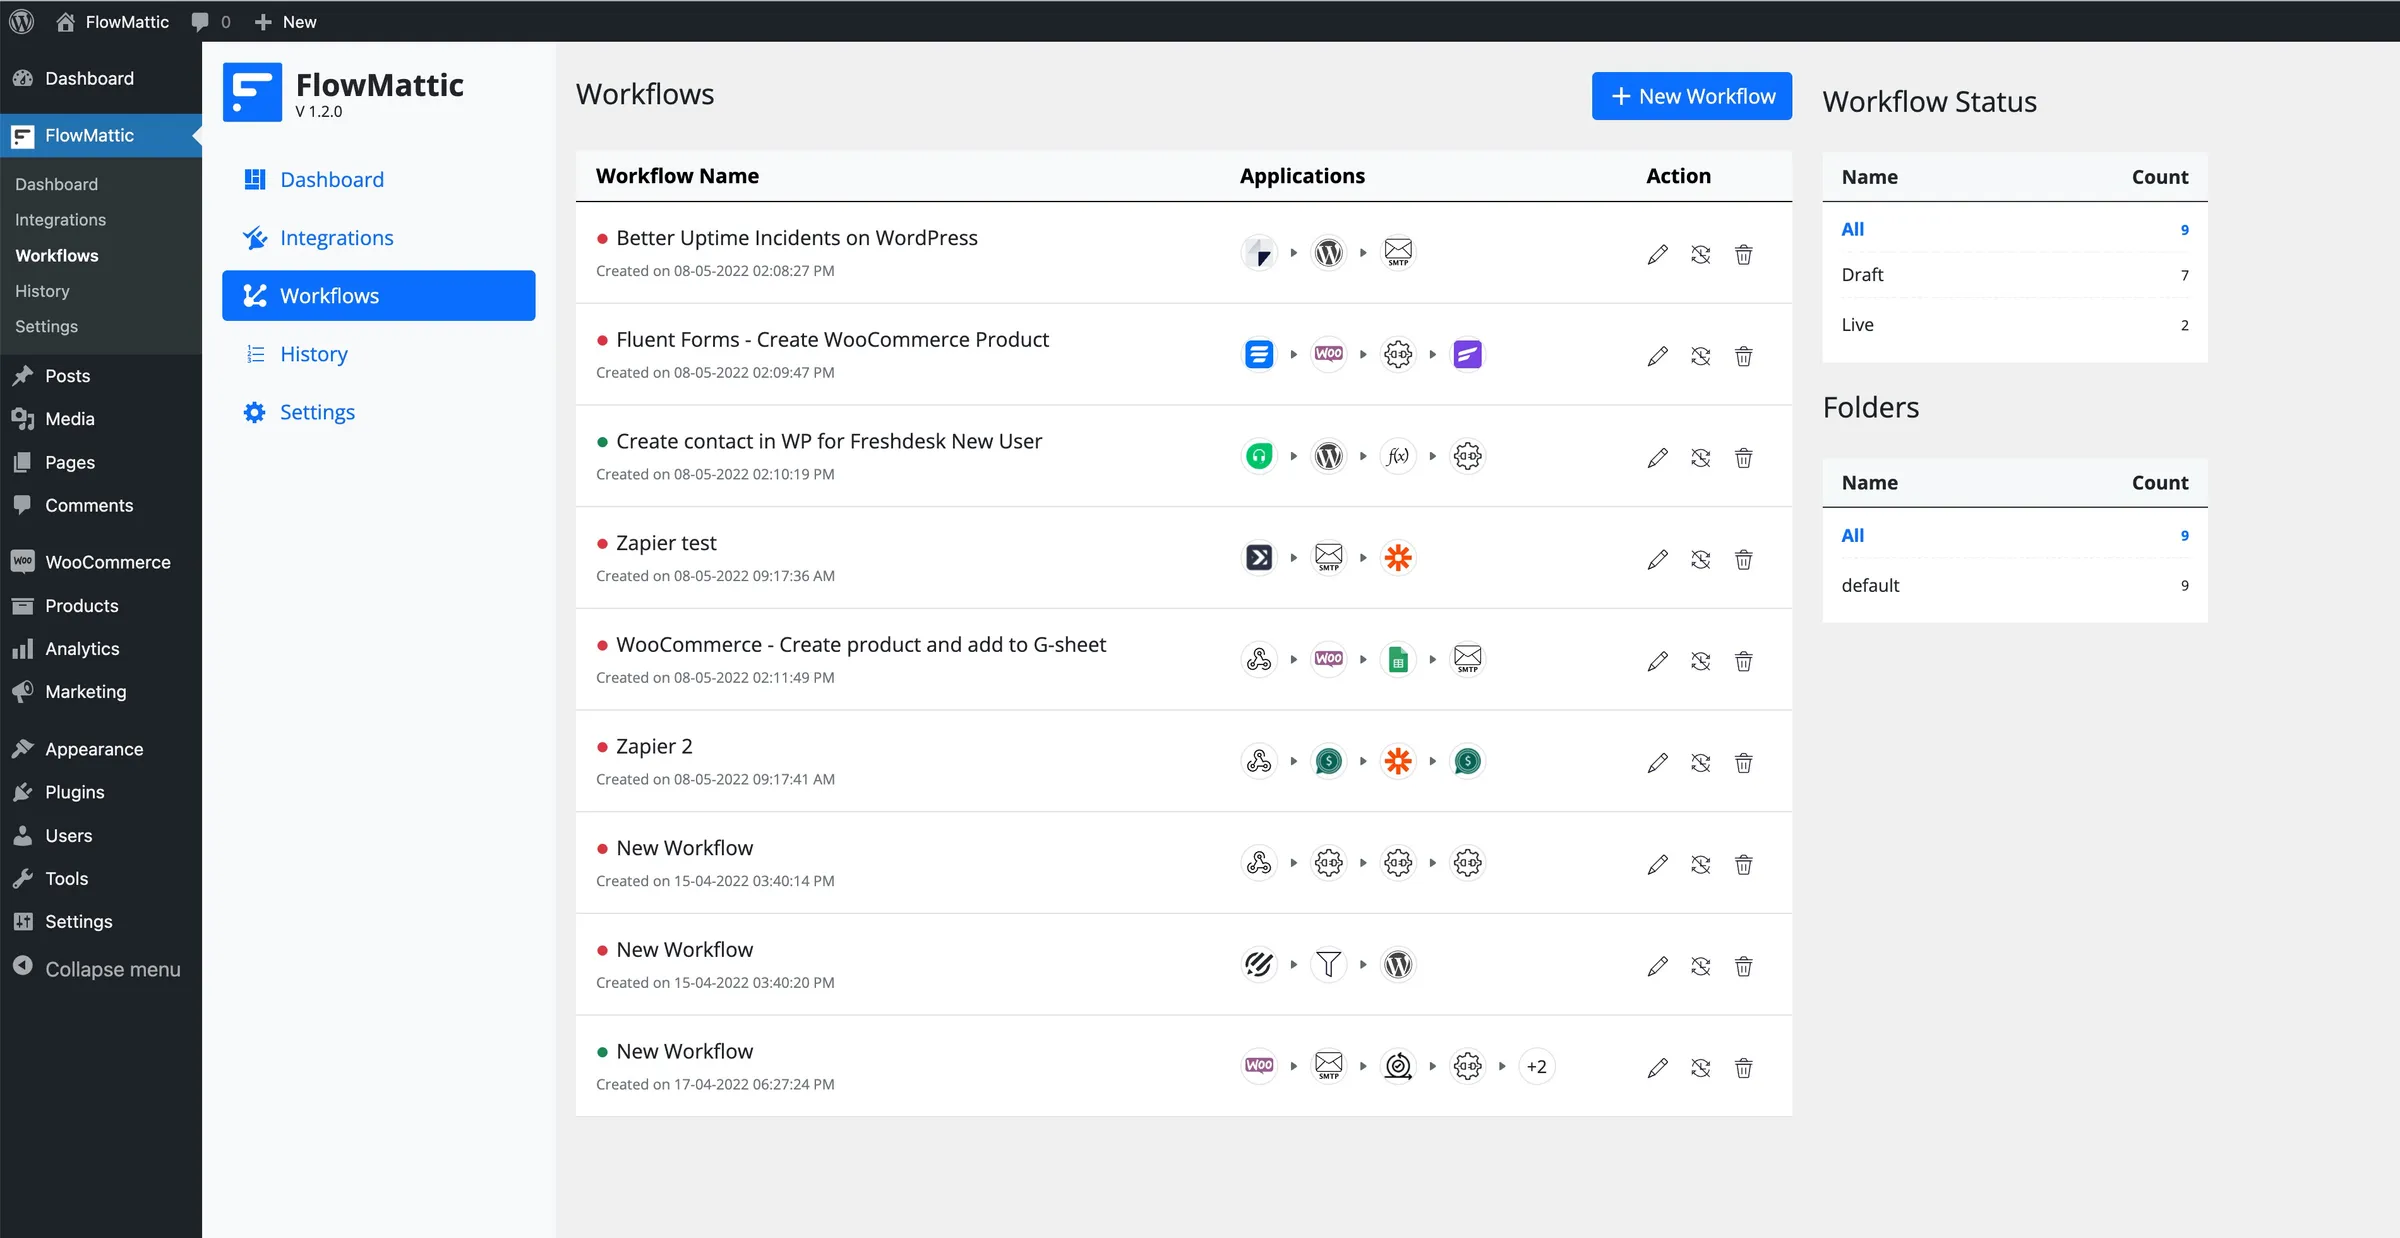2400x1238 pixels.
Task: Click the New Workflow button
Action: tap(1691, 96)
